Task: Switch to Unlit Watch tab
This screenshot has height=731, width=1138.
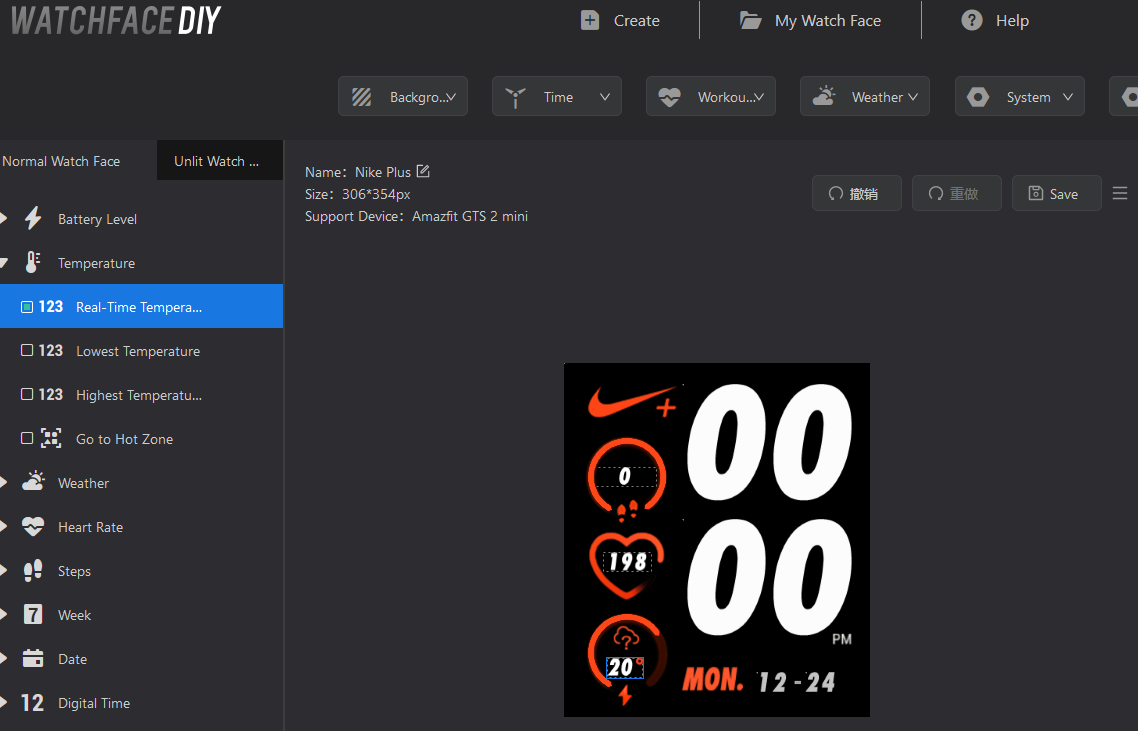Action: pyautogui.click(x=219, y=160)
